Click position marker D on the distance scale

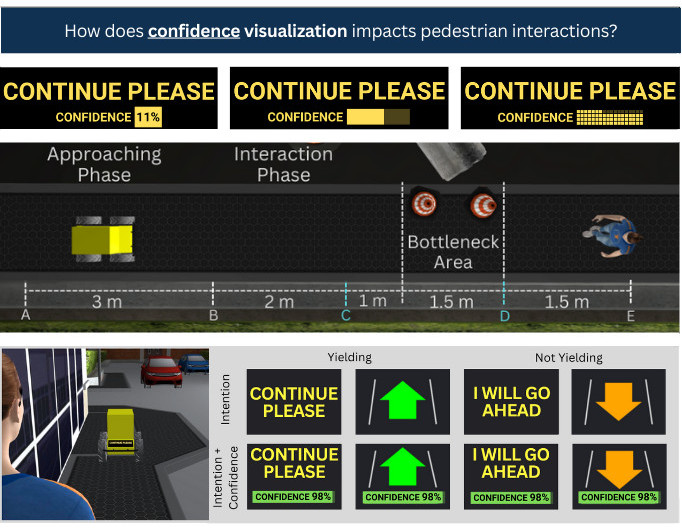point(505,316)
